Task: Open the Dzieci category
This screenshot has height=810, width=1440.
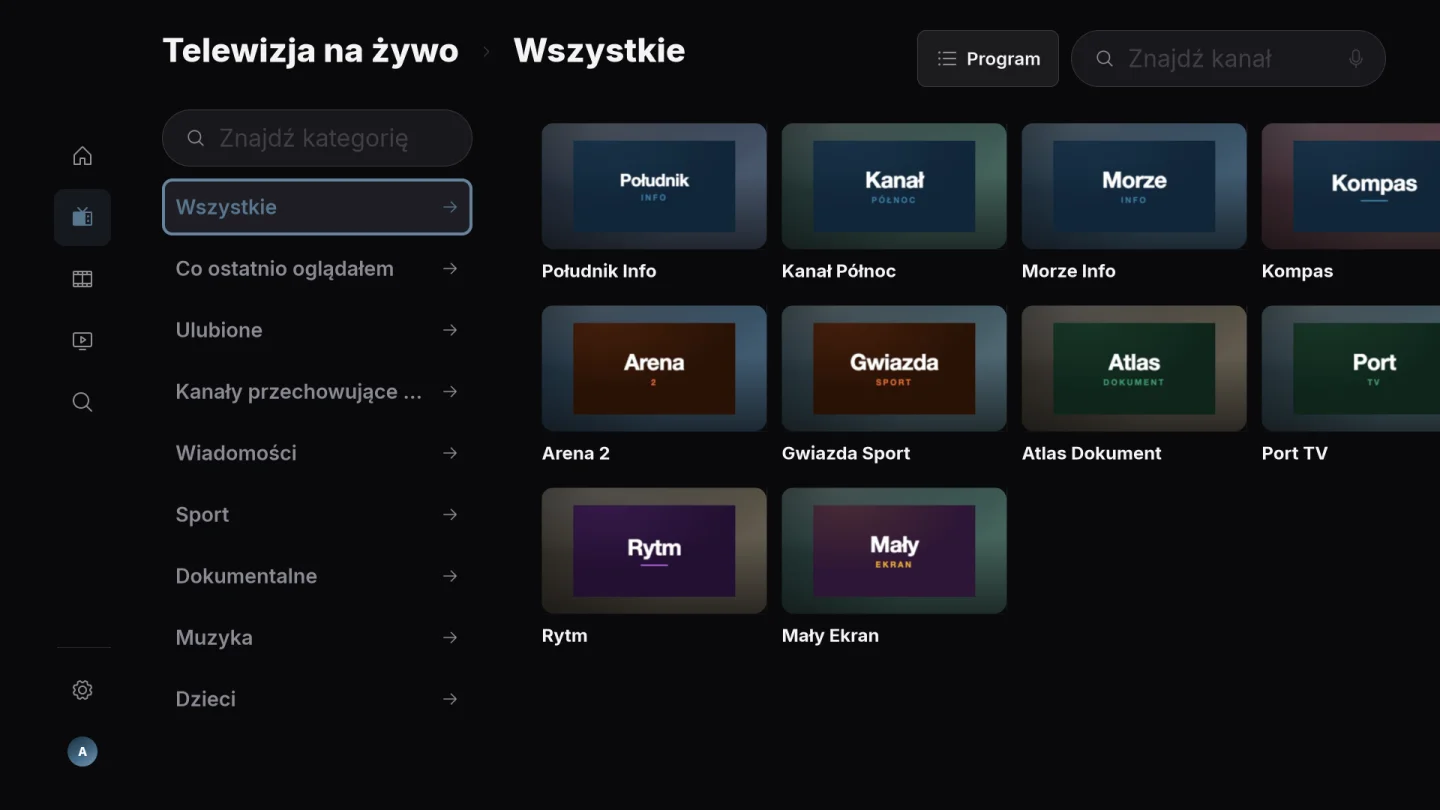Action: point(317,699)
